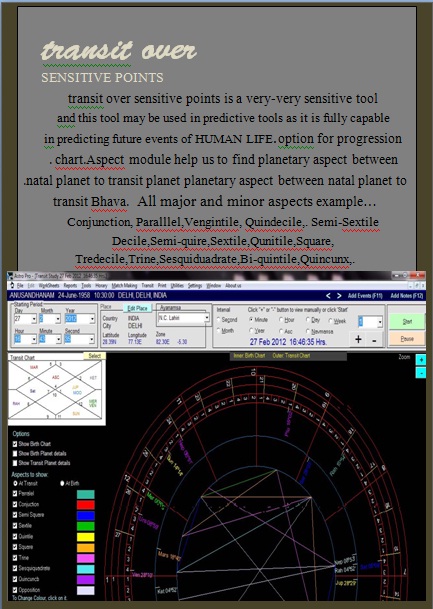The width and height of the screenshot is (433, 609).
Task: Open the Horary menu
Action: pos(101,285)
